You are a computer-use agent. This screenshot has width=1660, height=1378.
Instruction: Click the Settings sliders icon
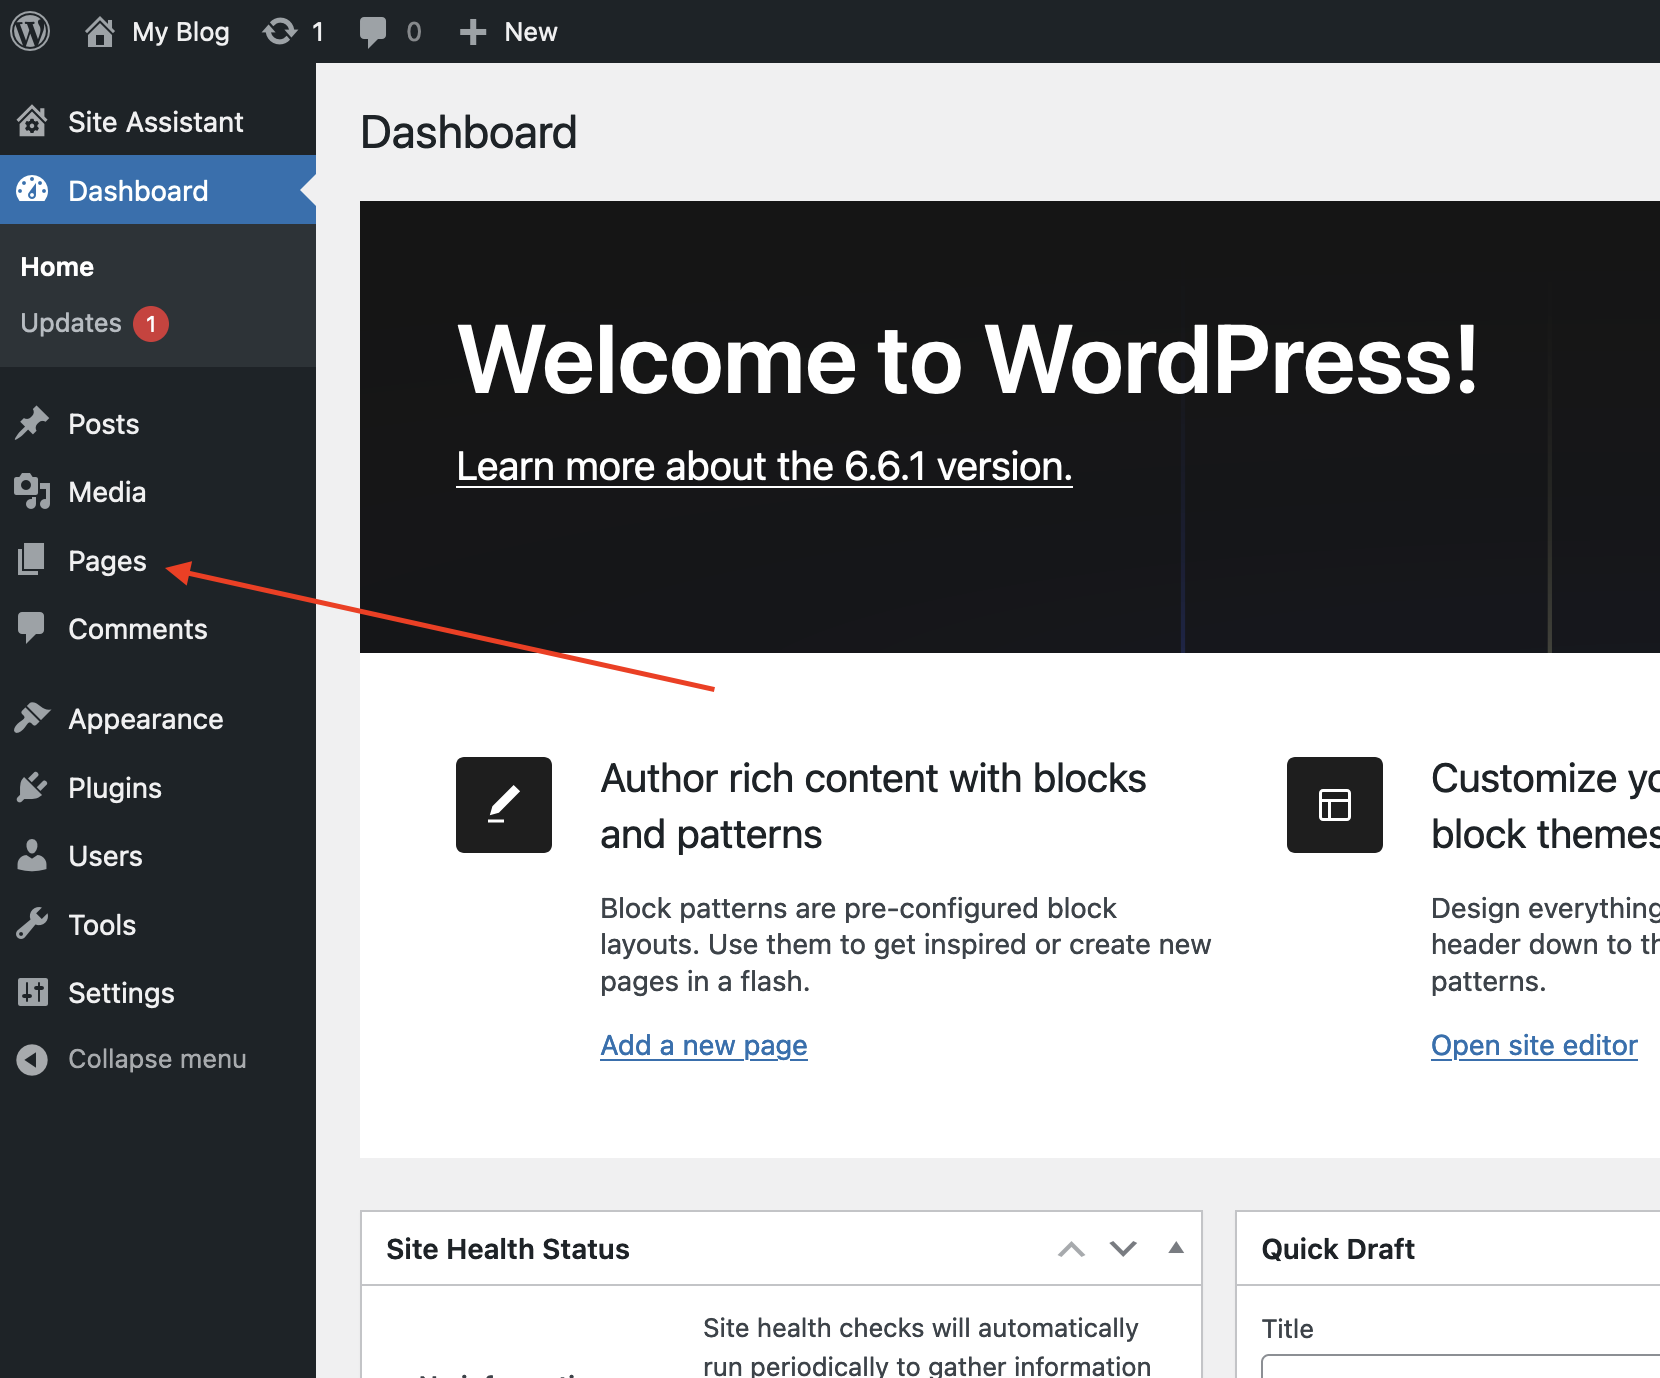pyautogui.click(x=32, y=992)
